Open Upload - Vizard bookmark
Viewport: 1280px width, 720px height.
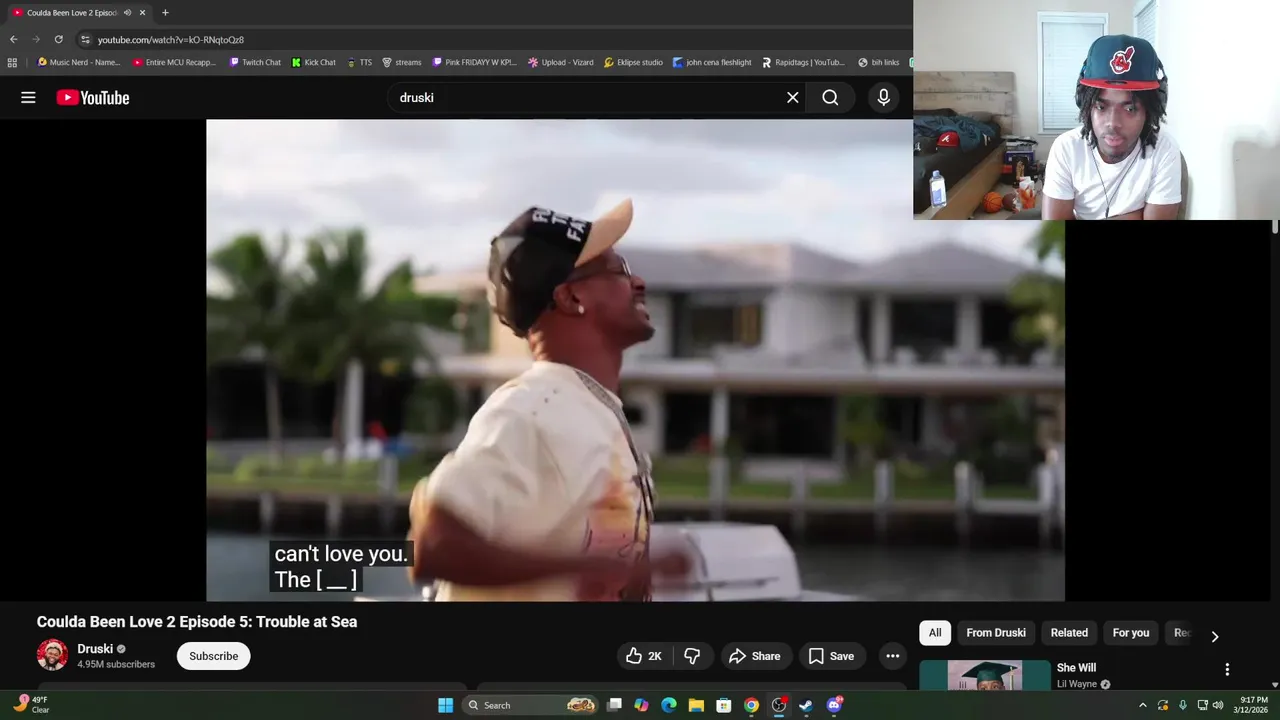tap(560, 62)
